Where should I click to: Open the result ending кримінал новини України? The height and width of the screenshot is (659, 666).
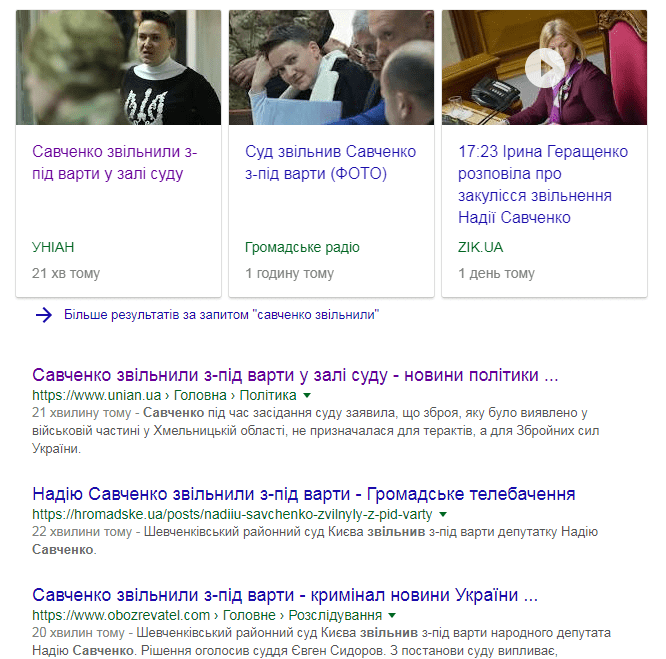click(x=285, y=595)
